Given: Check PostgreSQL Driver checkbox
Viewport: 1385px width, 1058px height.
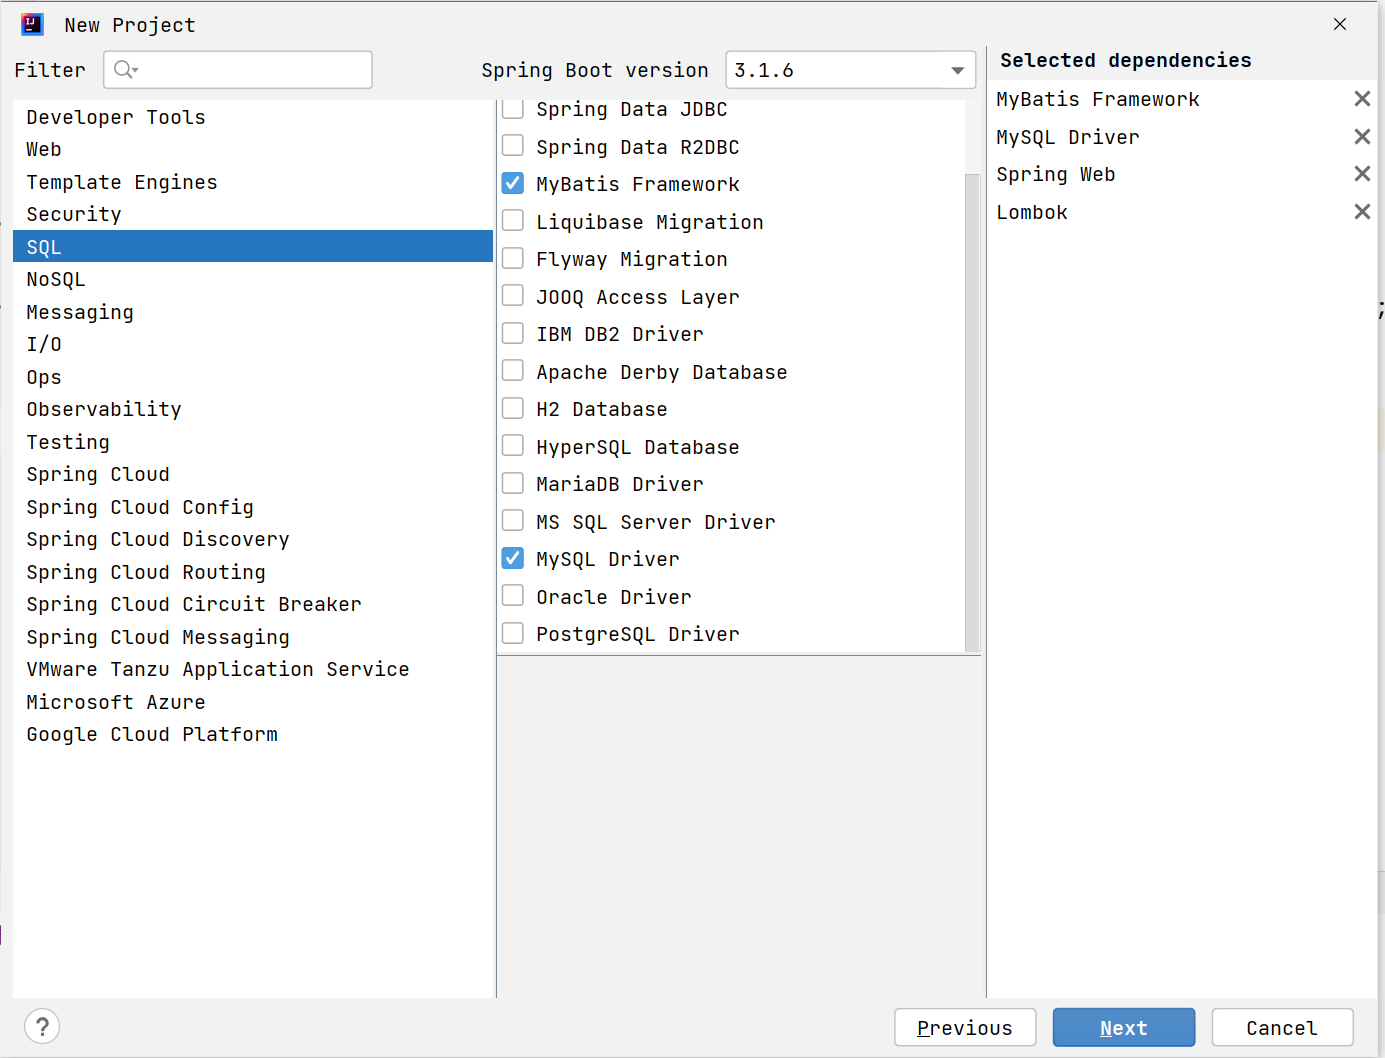Looking at the screenshot, I should [513, 633].
